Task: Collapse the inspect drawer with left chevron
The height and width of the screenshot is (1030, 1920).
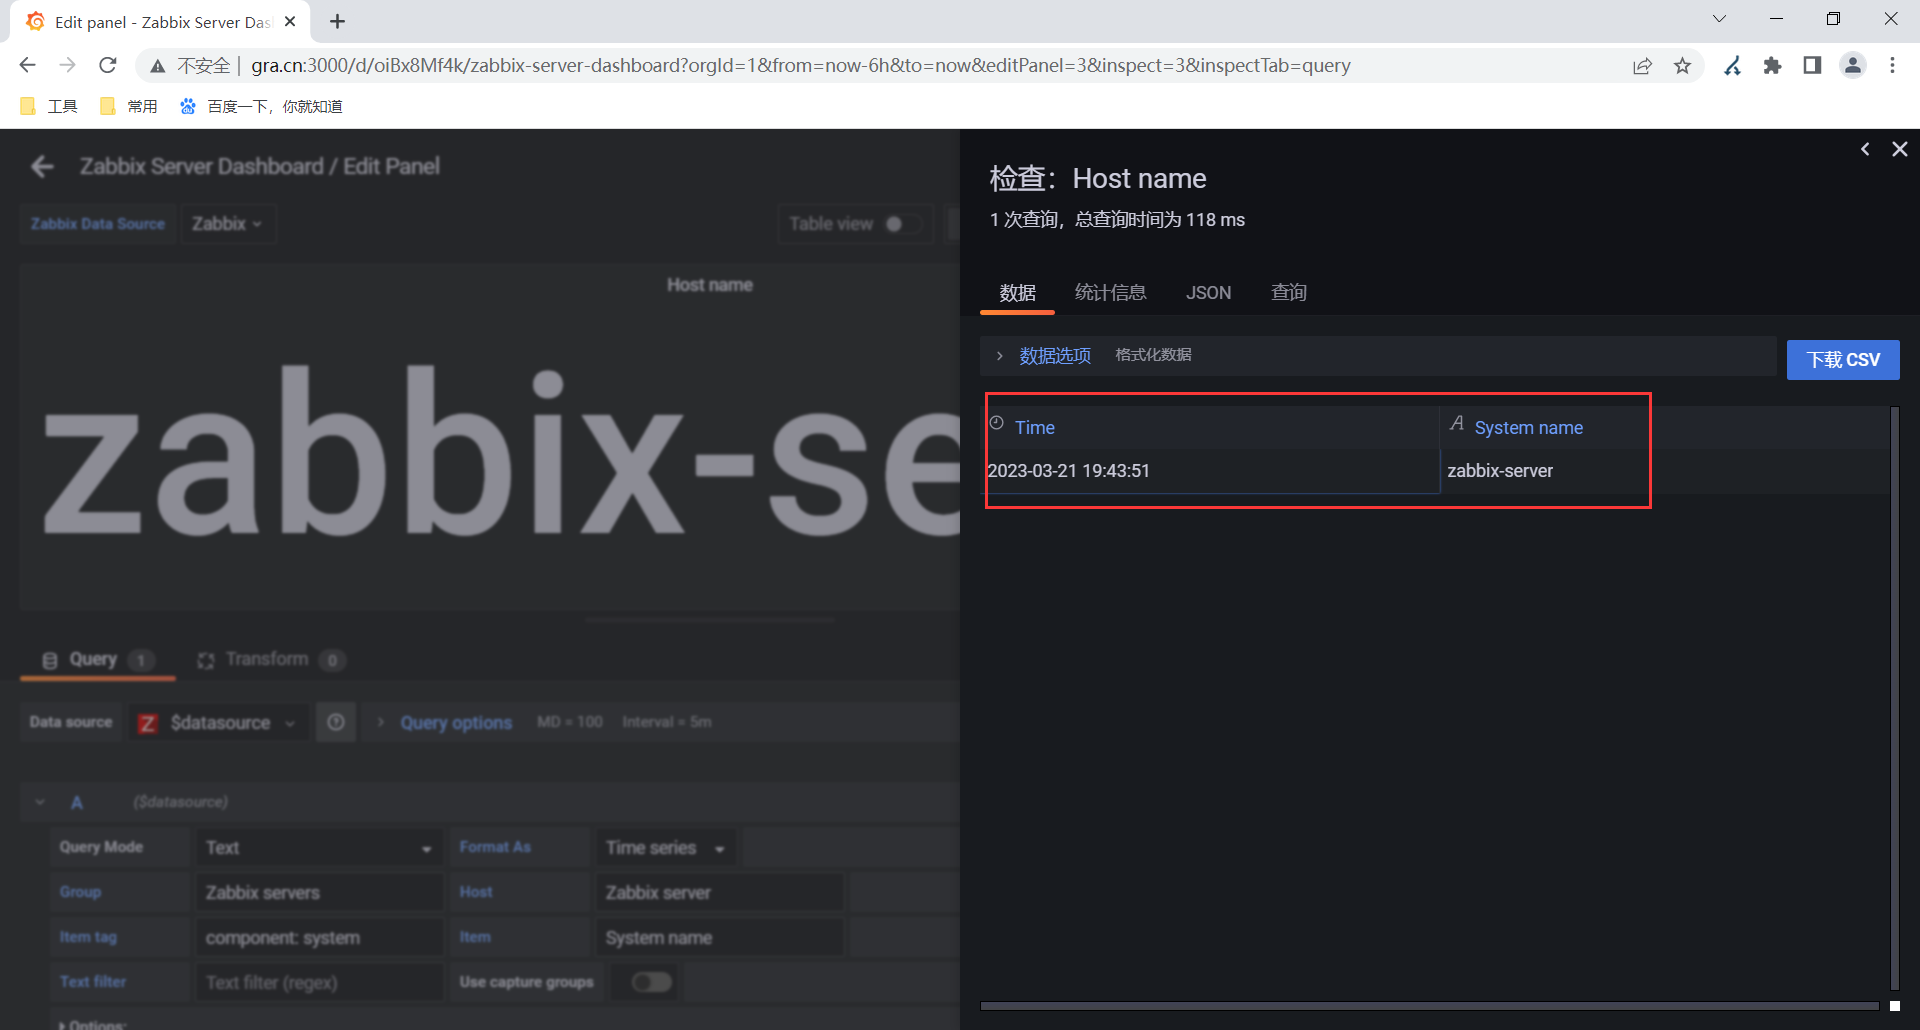Action: [1865, 149]
